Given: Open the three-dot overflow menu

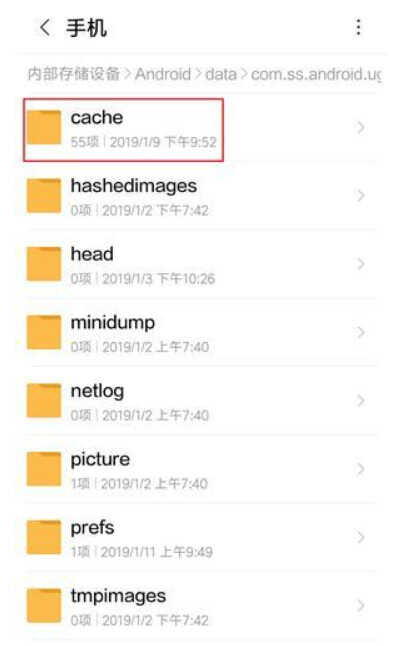Looking at the screenshot, I should pos(358,27).
